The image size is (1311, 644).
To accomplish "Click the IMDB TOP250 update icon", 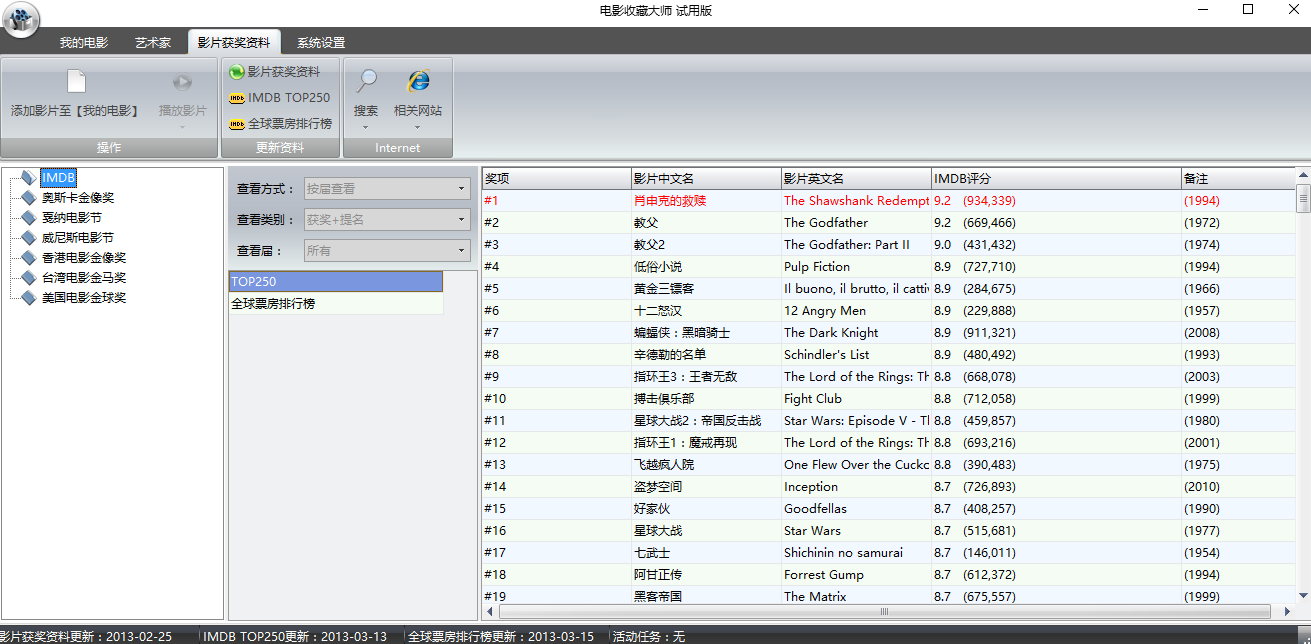I will pyautogui.click(x=237, y=98).
